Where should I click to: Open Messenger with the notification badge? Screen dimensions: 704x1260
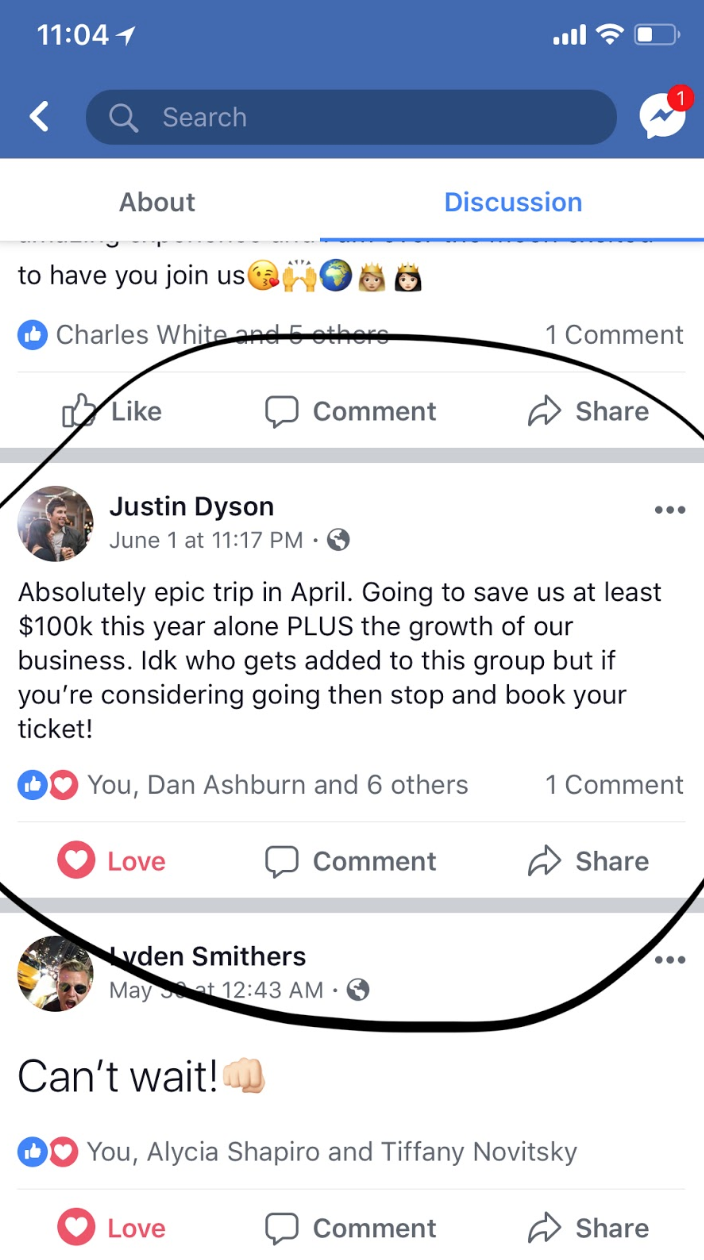coord(664,117)
